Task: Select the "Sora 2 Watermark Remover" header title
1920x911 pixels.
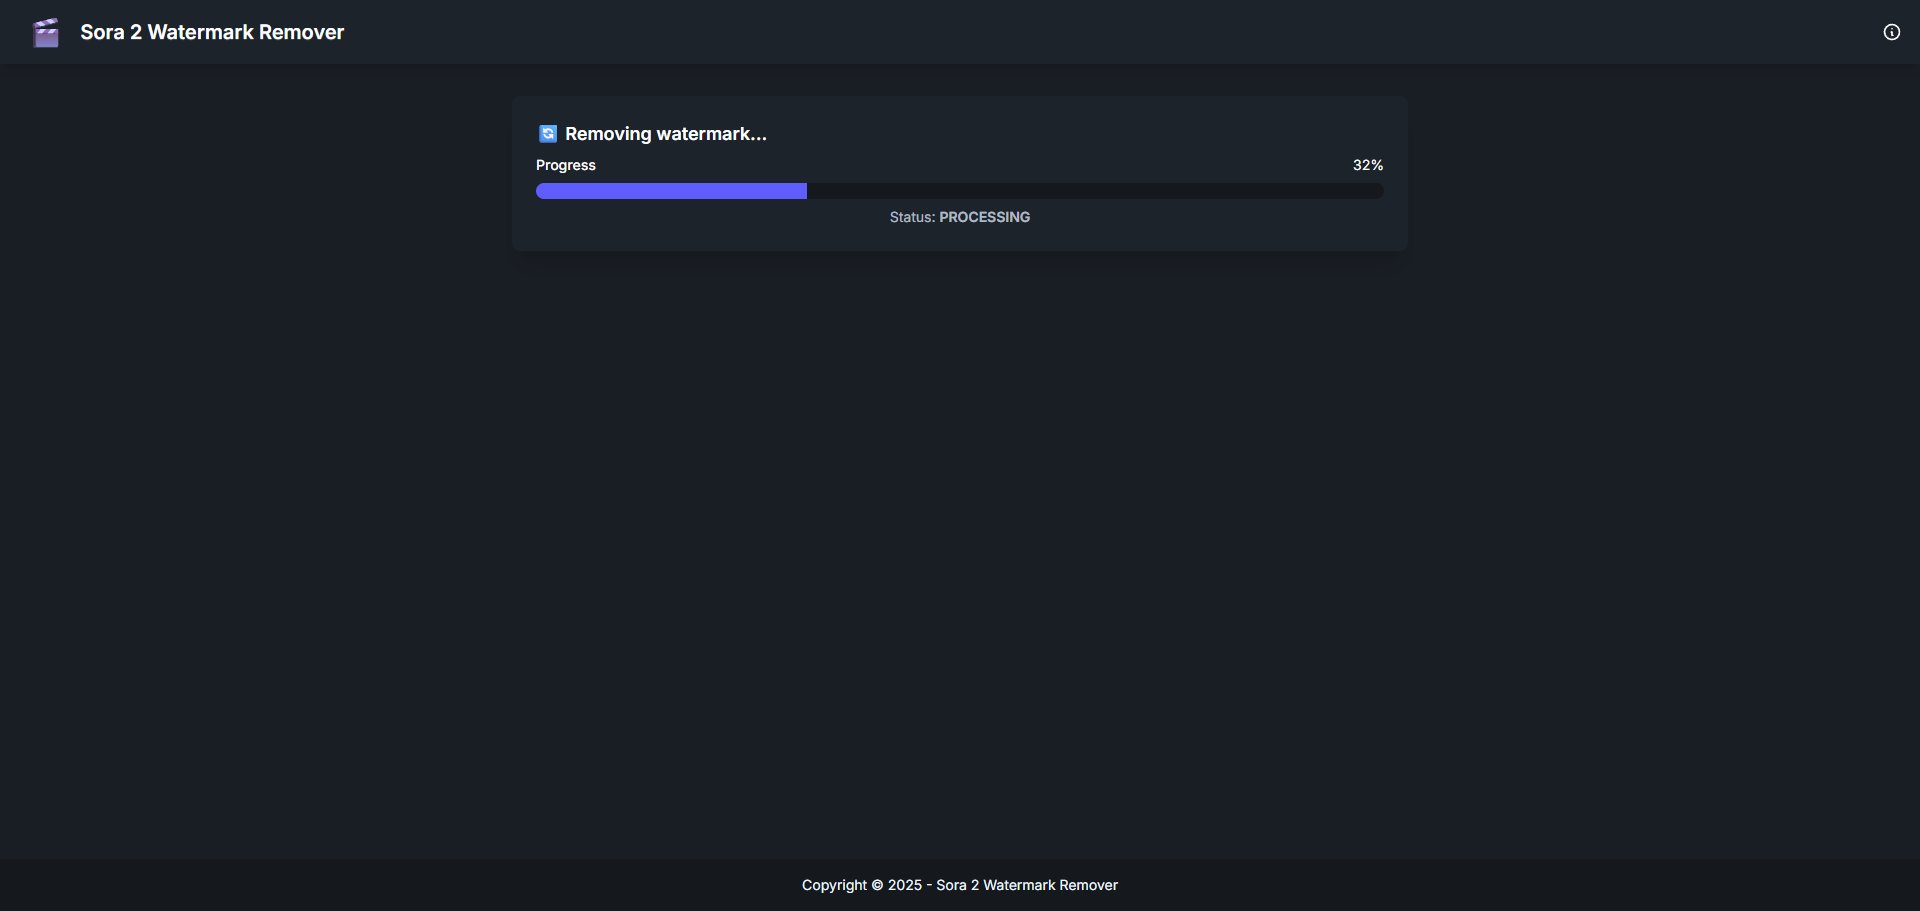Action: [212, 32]
